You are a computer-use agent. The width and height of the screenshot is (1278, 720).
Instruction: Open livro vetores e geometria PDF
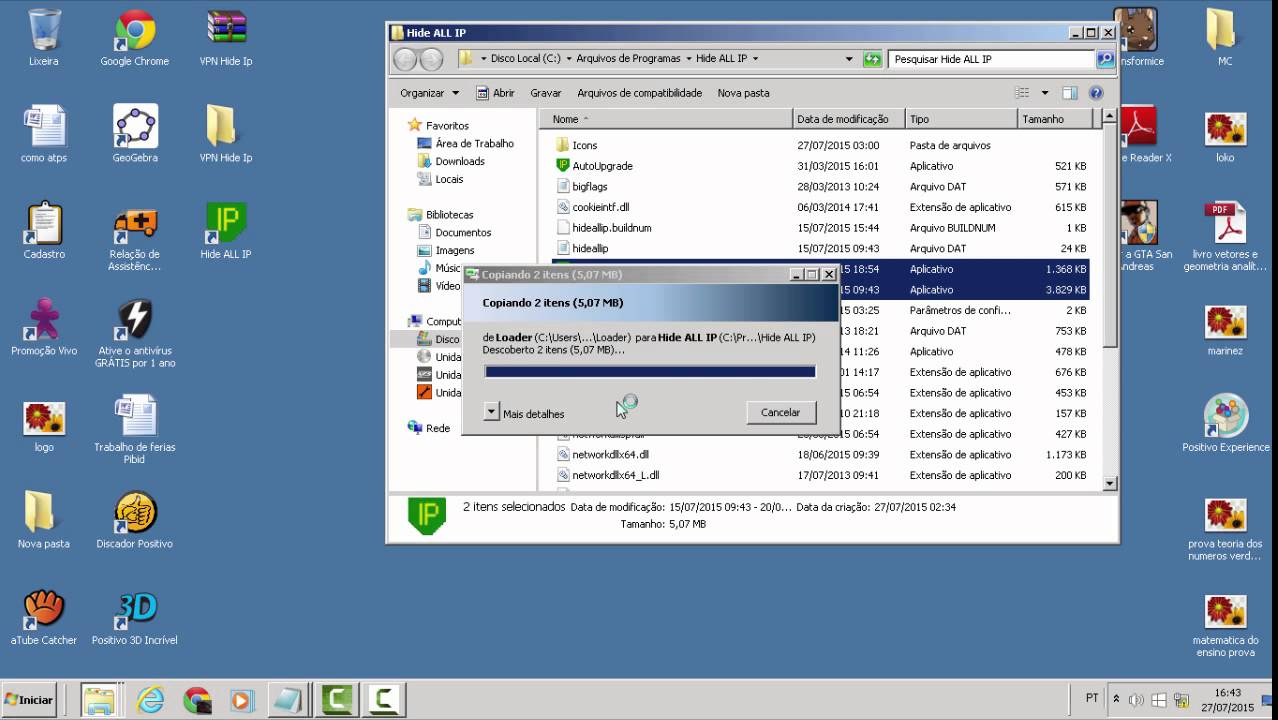[1225, 236]
